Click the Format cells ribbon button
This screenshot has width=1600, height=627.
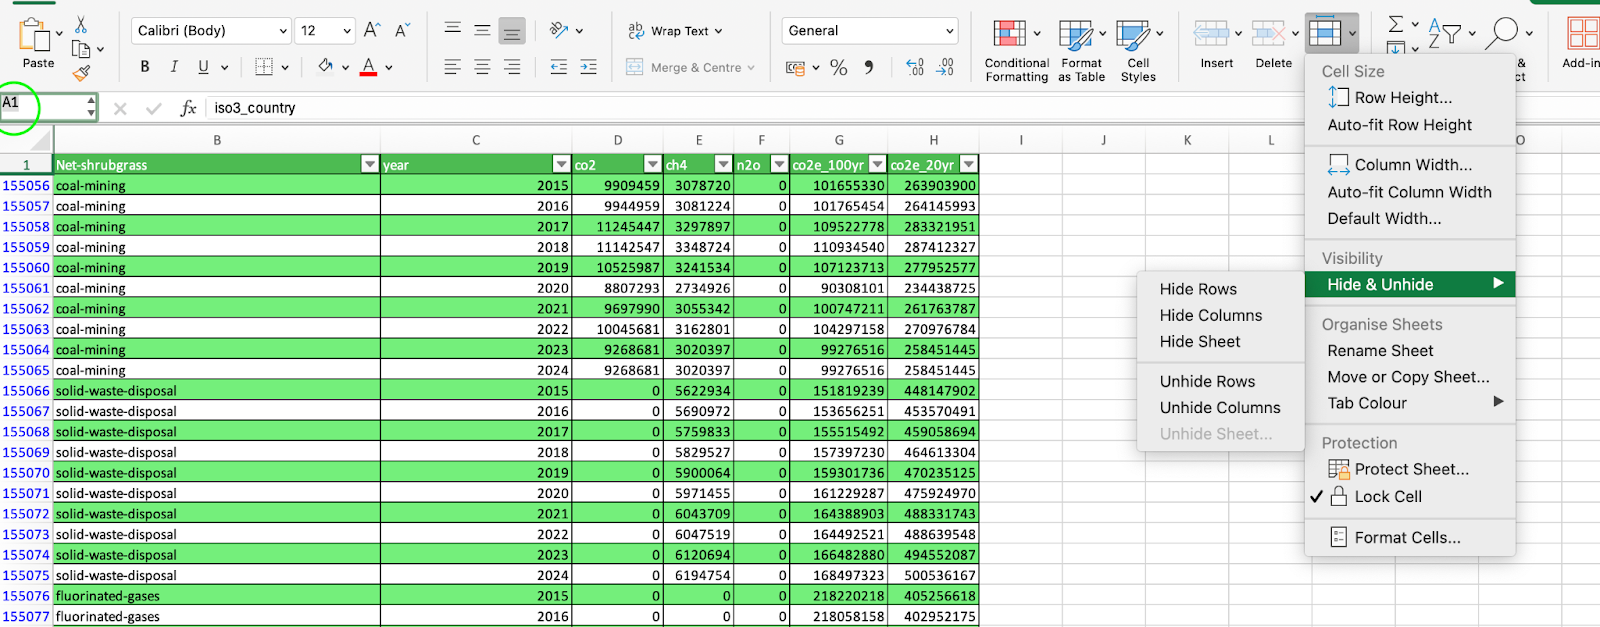pos(1331,34)
